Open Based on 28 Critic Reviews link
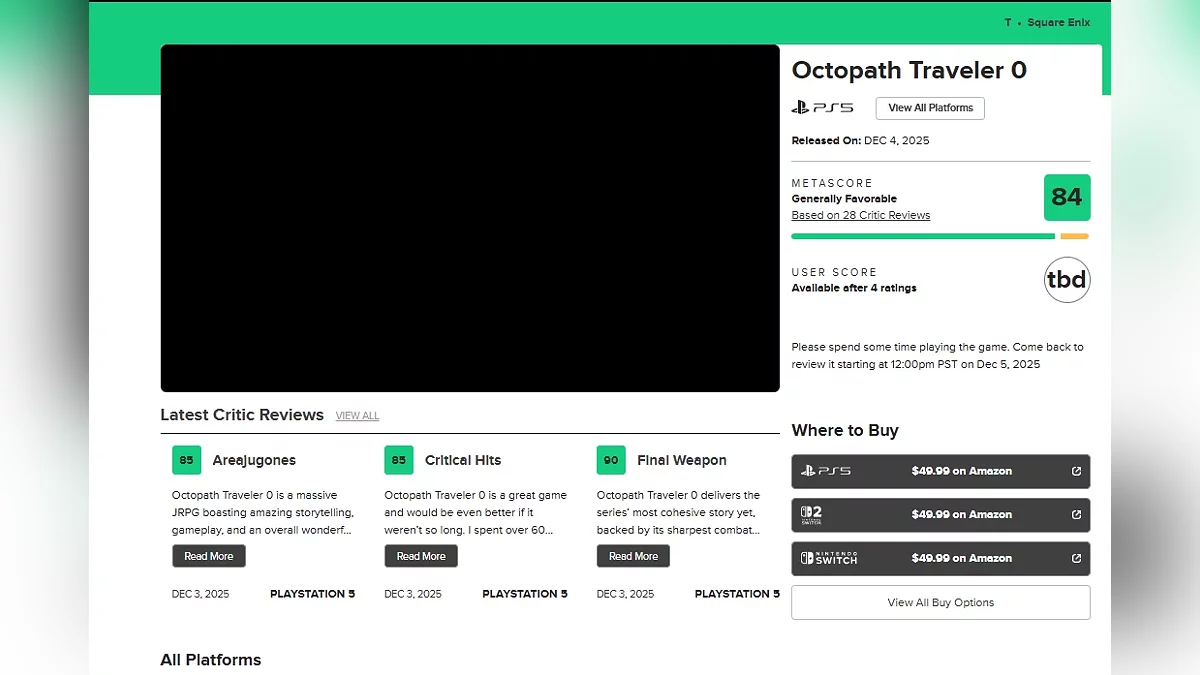Image resolution: width=1200 pixels, height=675 pixels. (860, 215)
